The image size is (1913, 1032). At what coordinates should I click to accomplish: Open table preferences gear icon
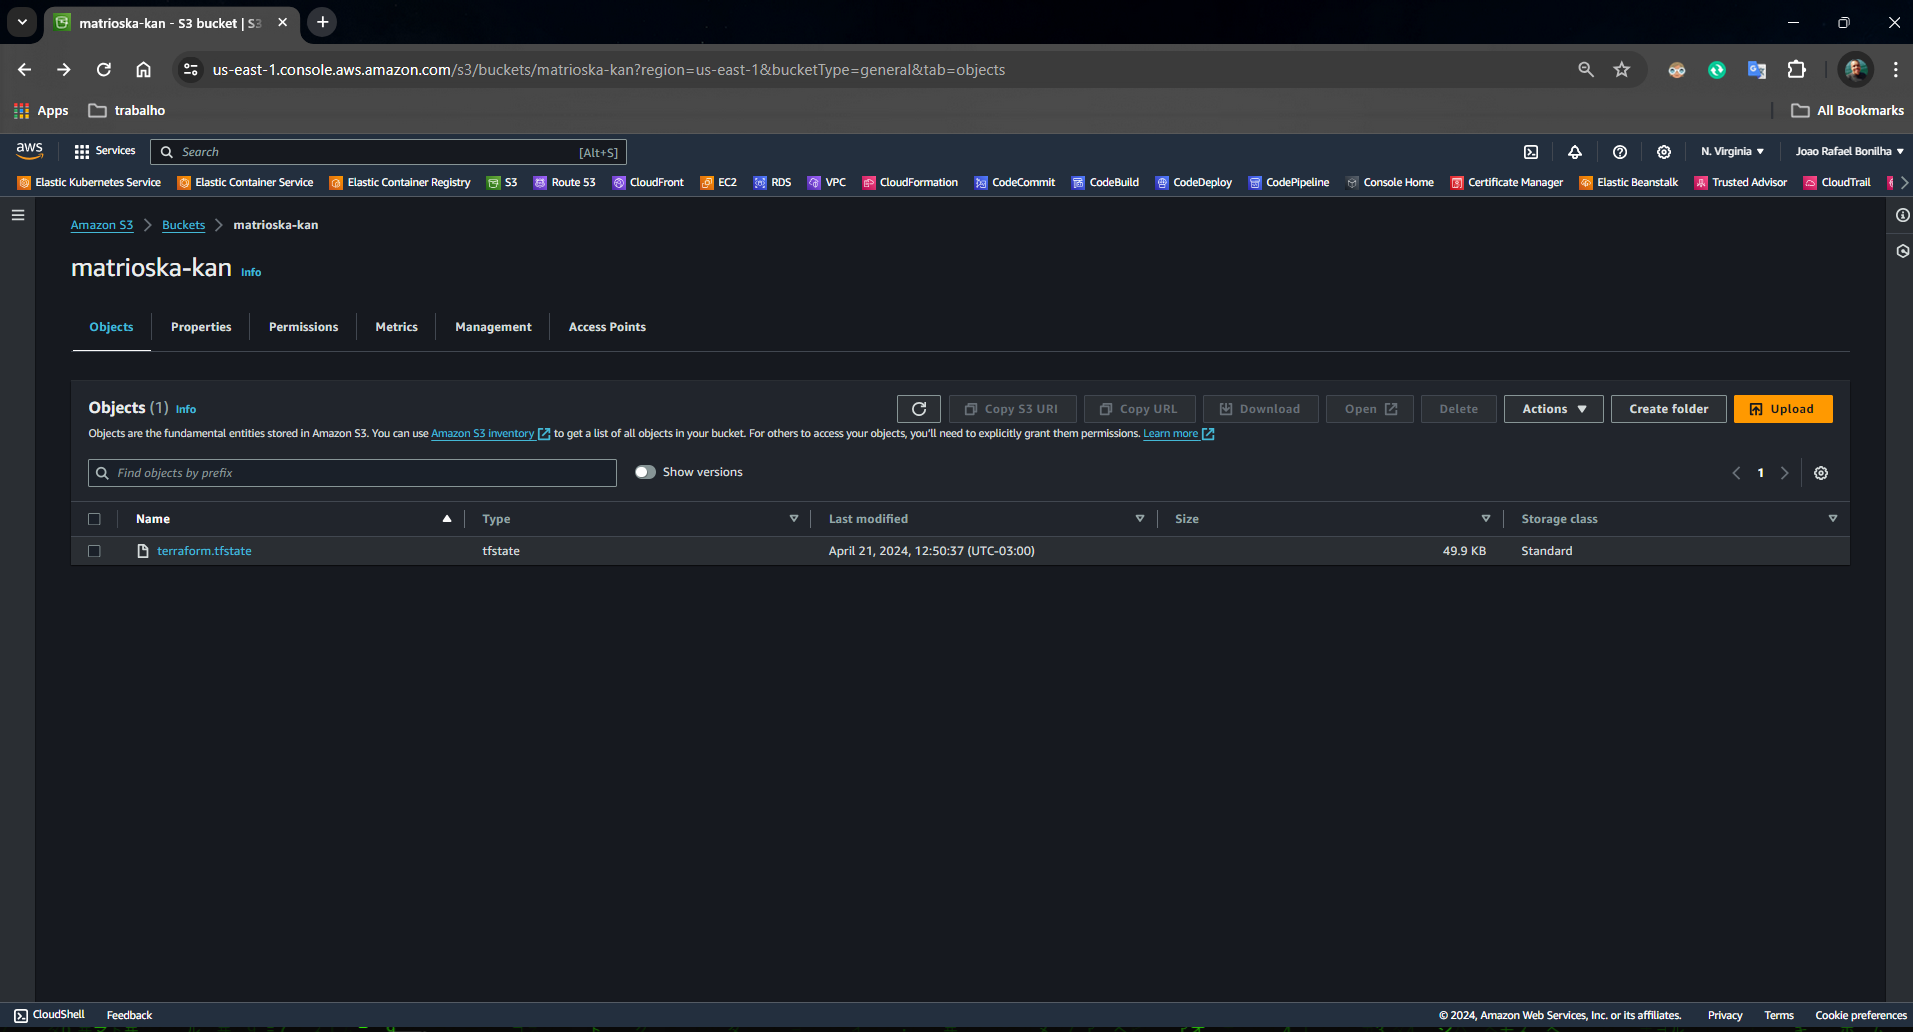1821,473
